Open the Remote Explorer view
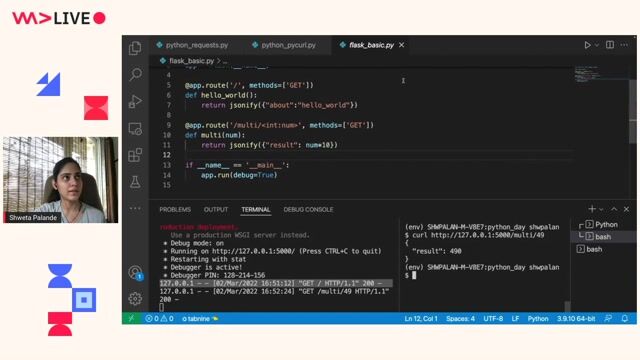Image resolution: width=640 pixels, height=360 pixels. pyautogui.click(x=135, y=129)
